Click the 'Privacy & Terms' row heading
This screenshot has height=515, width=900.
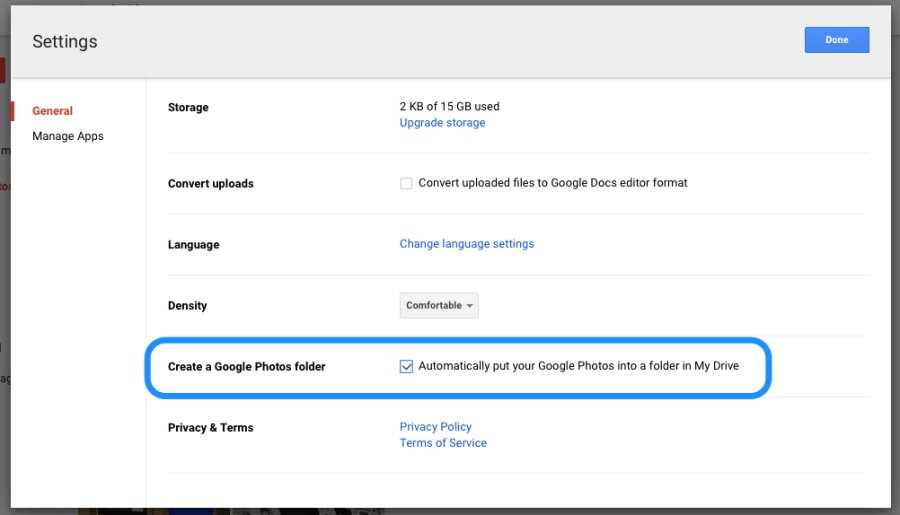[210, 428]
